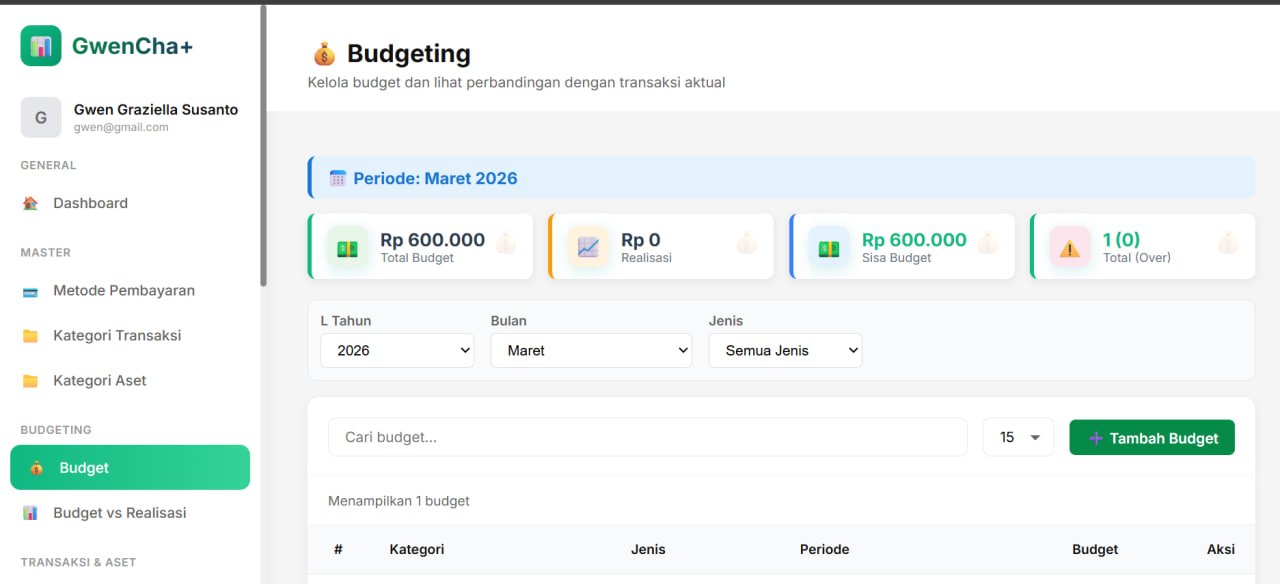
Task: Click the Tambah Budget button
Action: click(x=1151, y=437)
